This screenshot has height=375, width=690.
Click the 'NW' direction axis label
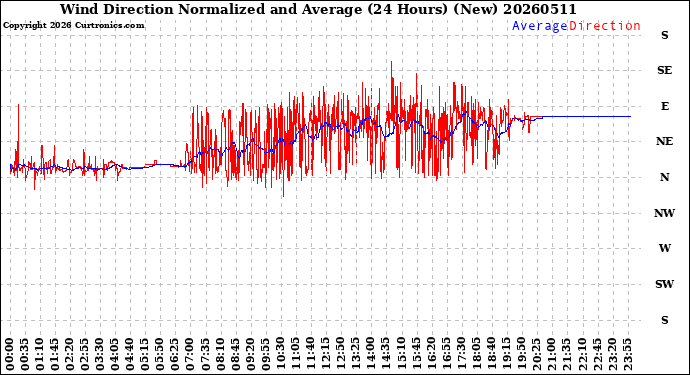(x=664, y=213)
